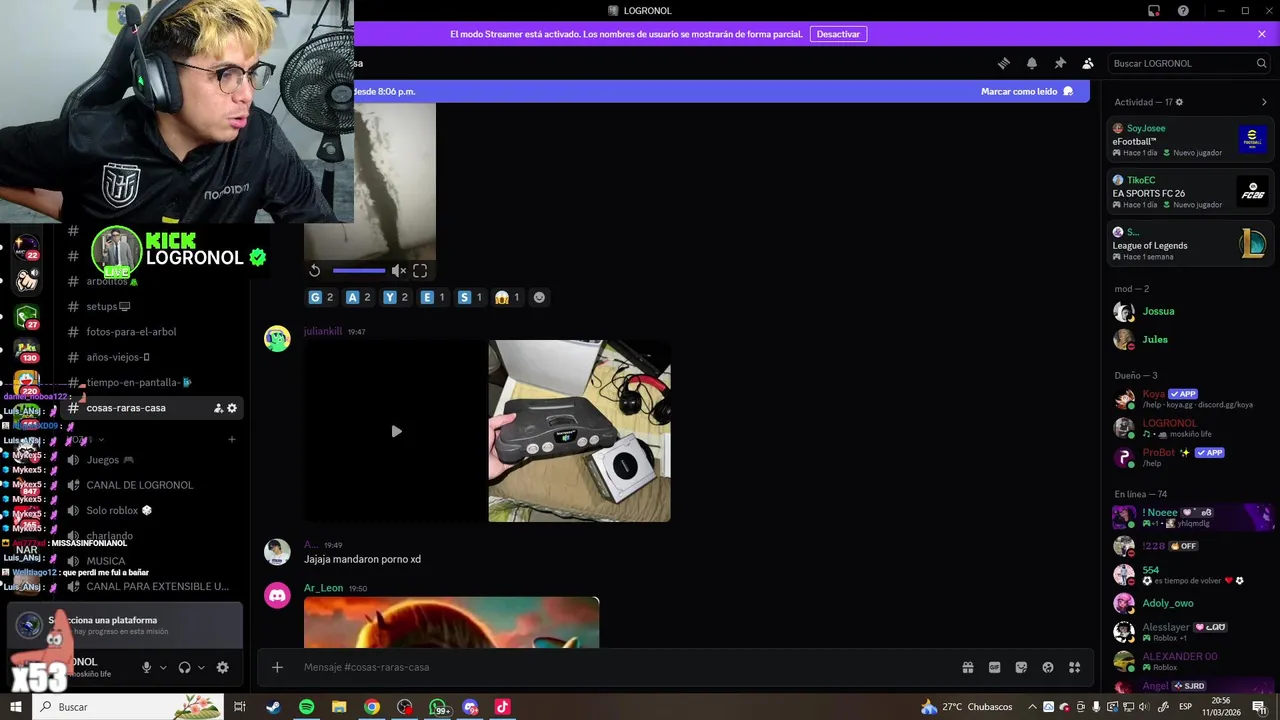The height and width of the screenshot is (720, 1280).
Task: Toggle the E reaction with count 1
Action: [x=433, y=297]
